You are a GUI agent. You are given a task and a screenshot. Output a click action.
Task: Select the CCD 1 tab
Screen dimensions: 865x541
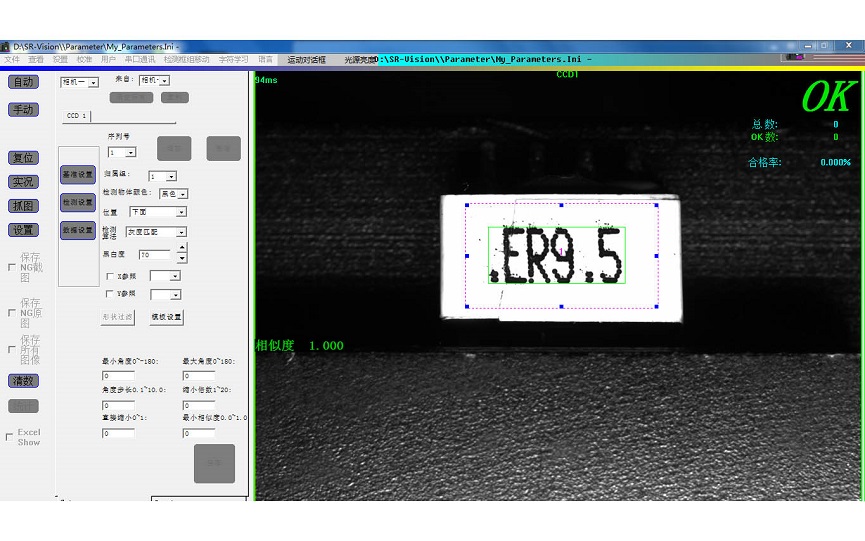point(77,116)
